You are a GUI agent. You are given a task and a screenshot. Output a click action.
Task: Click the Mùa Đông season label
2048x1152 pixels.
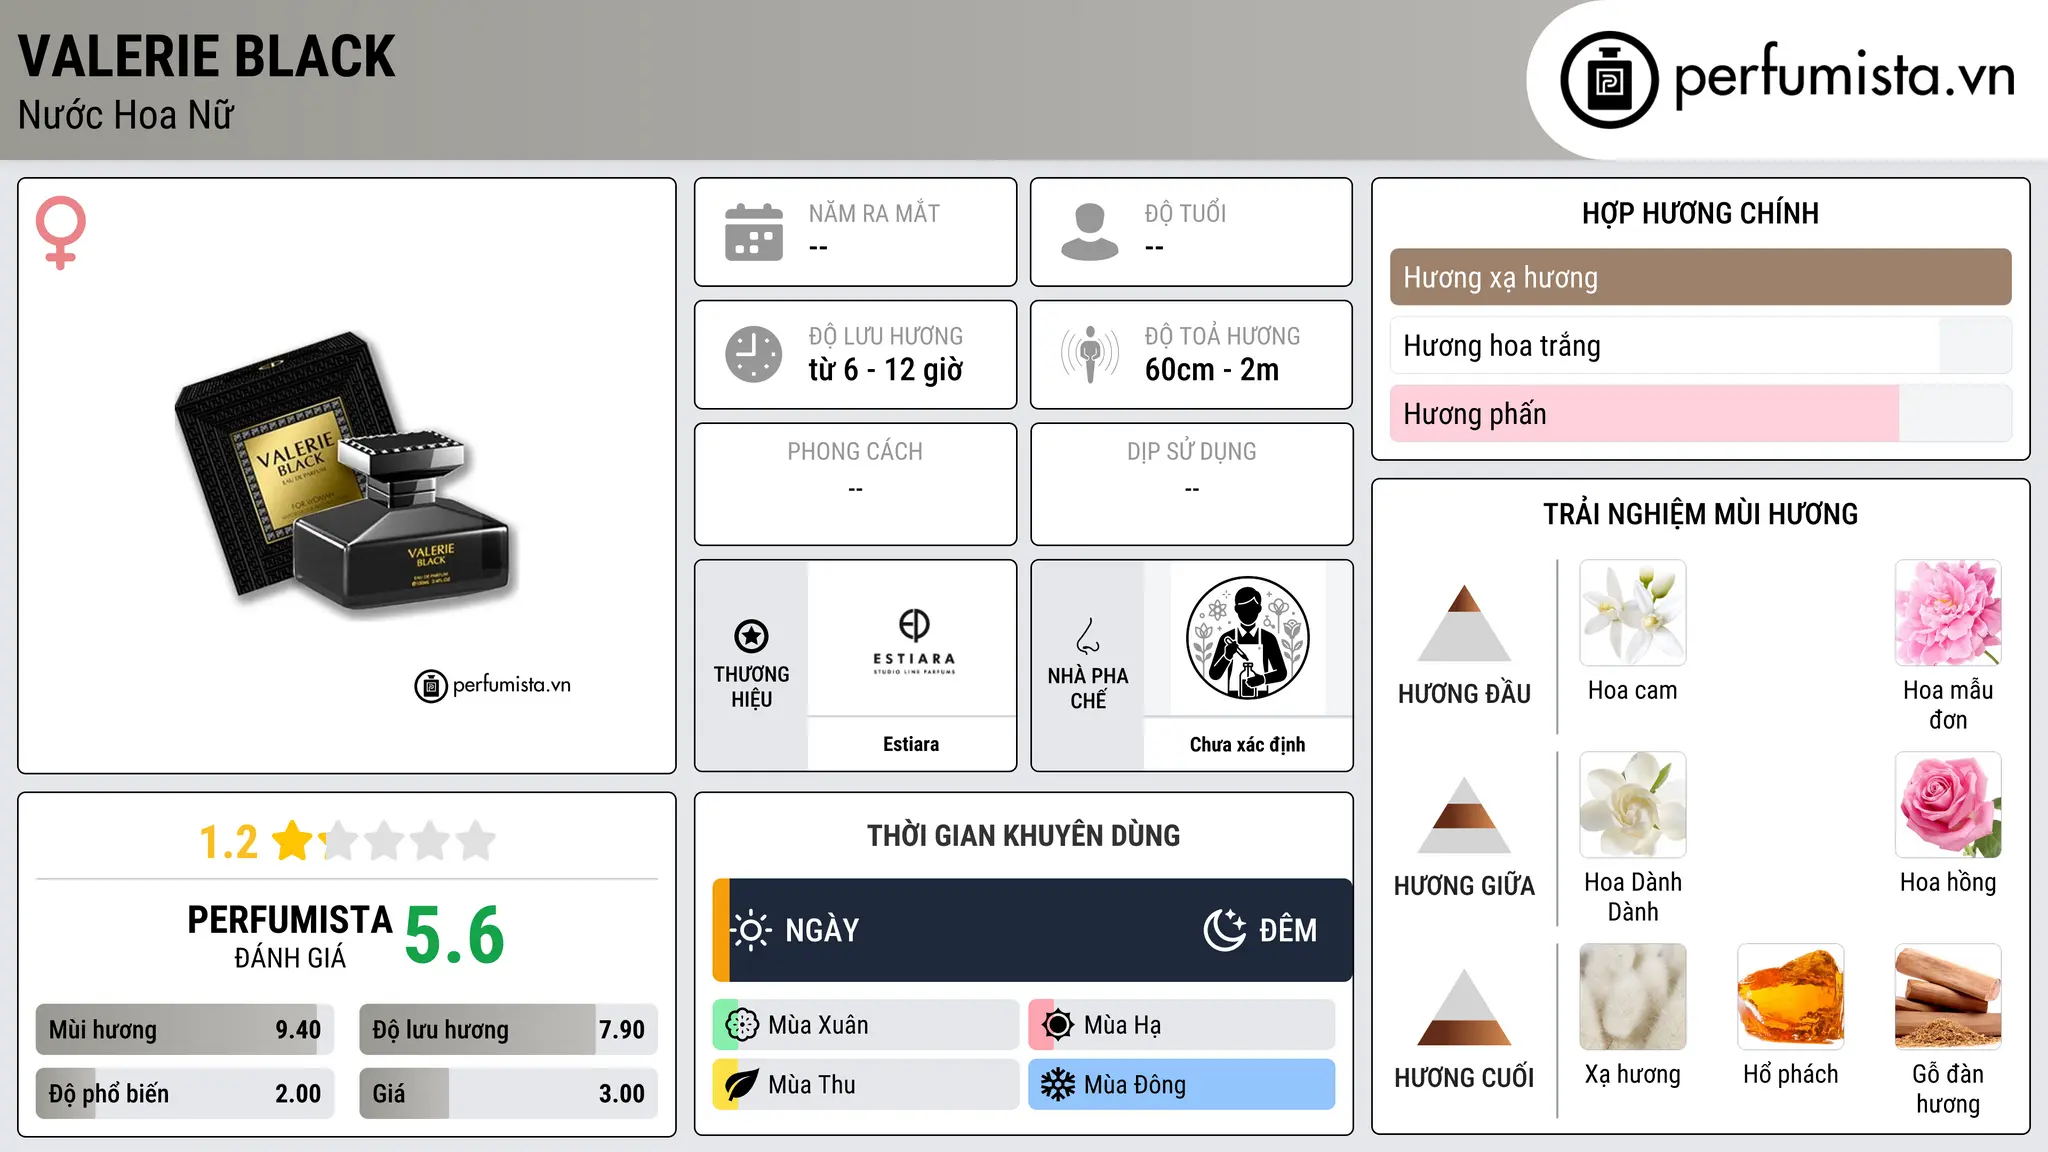pyautogui.click(x=1135, y=1084)
